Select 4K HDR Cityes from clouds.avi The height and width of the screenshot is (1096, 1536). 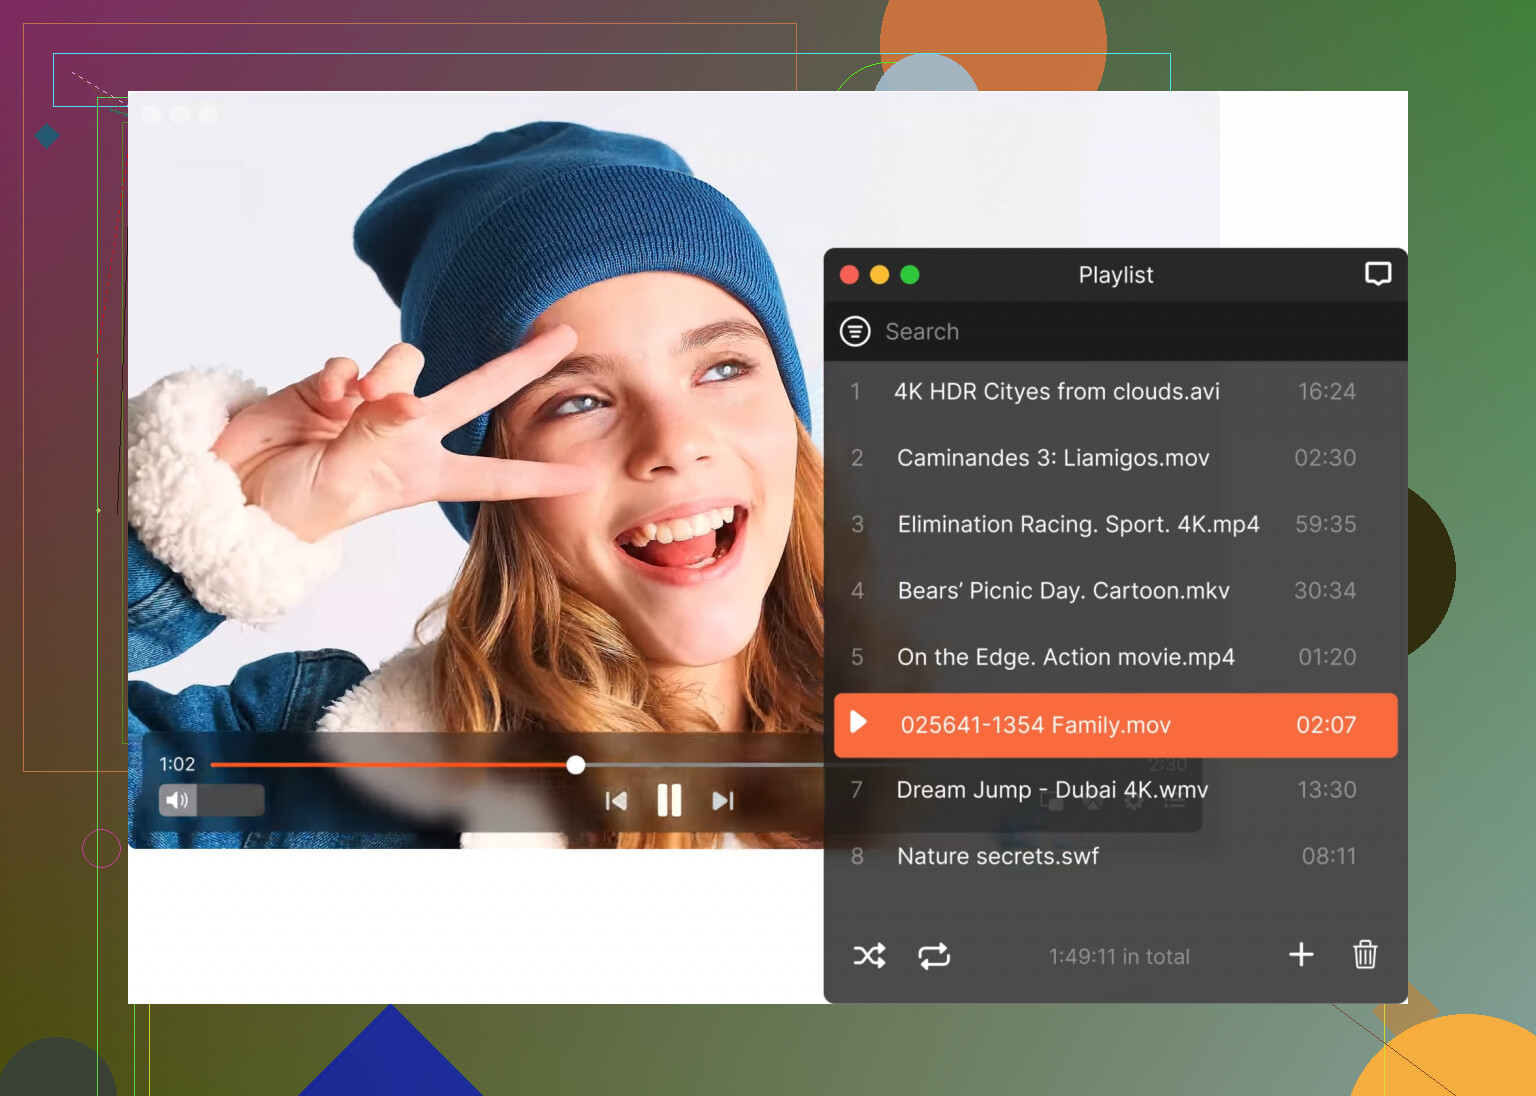1115,392
